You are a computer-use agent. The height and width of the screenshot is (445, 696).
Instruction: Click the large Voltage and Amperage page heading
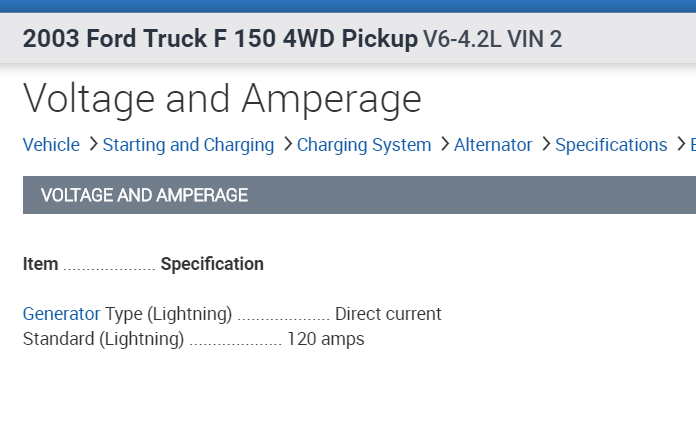click(222, 99)
